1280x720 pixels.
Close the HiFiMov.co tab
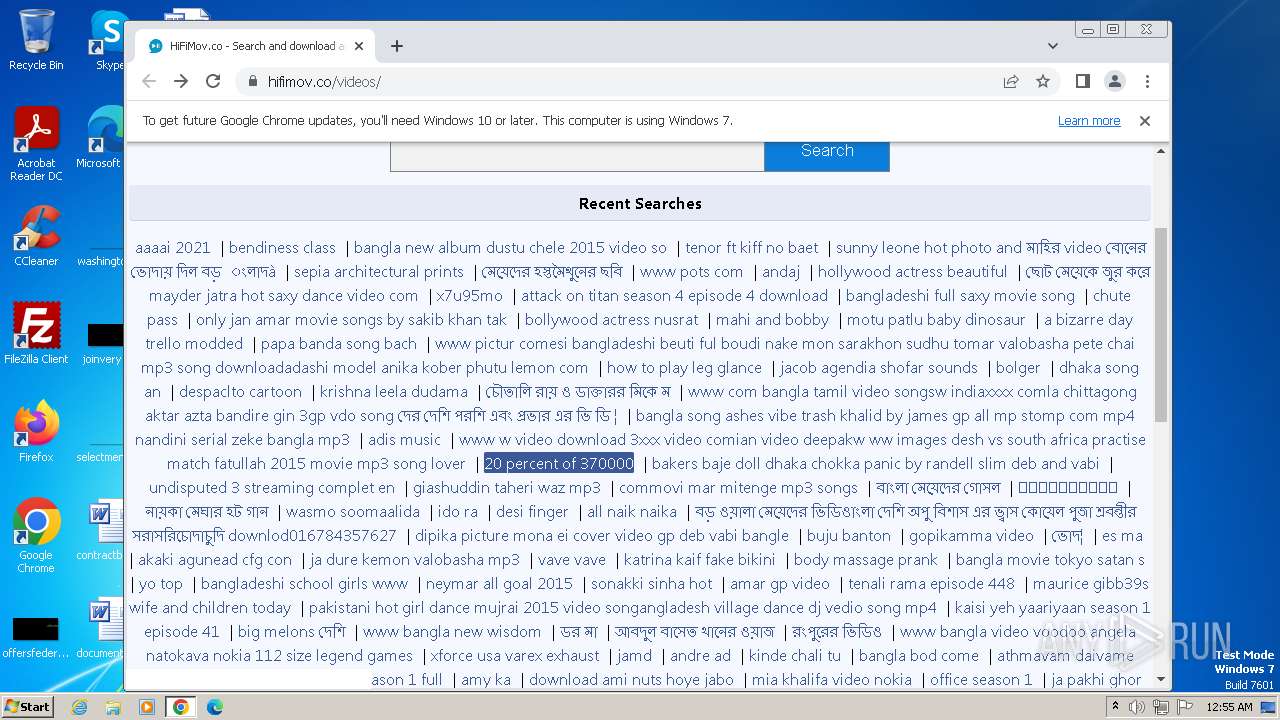pyautogui.click(x=359, y=46)
